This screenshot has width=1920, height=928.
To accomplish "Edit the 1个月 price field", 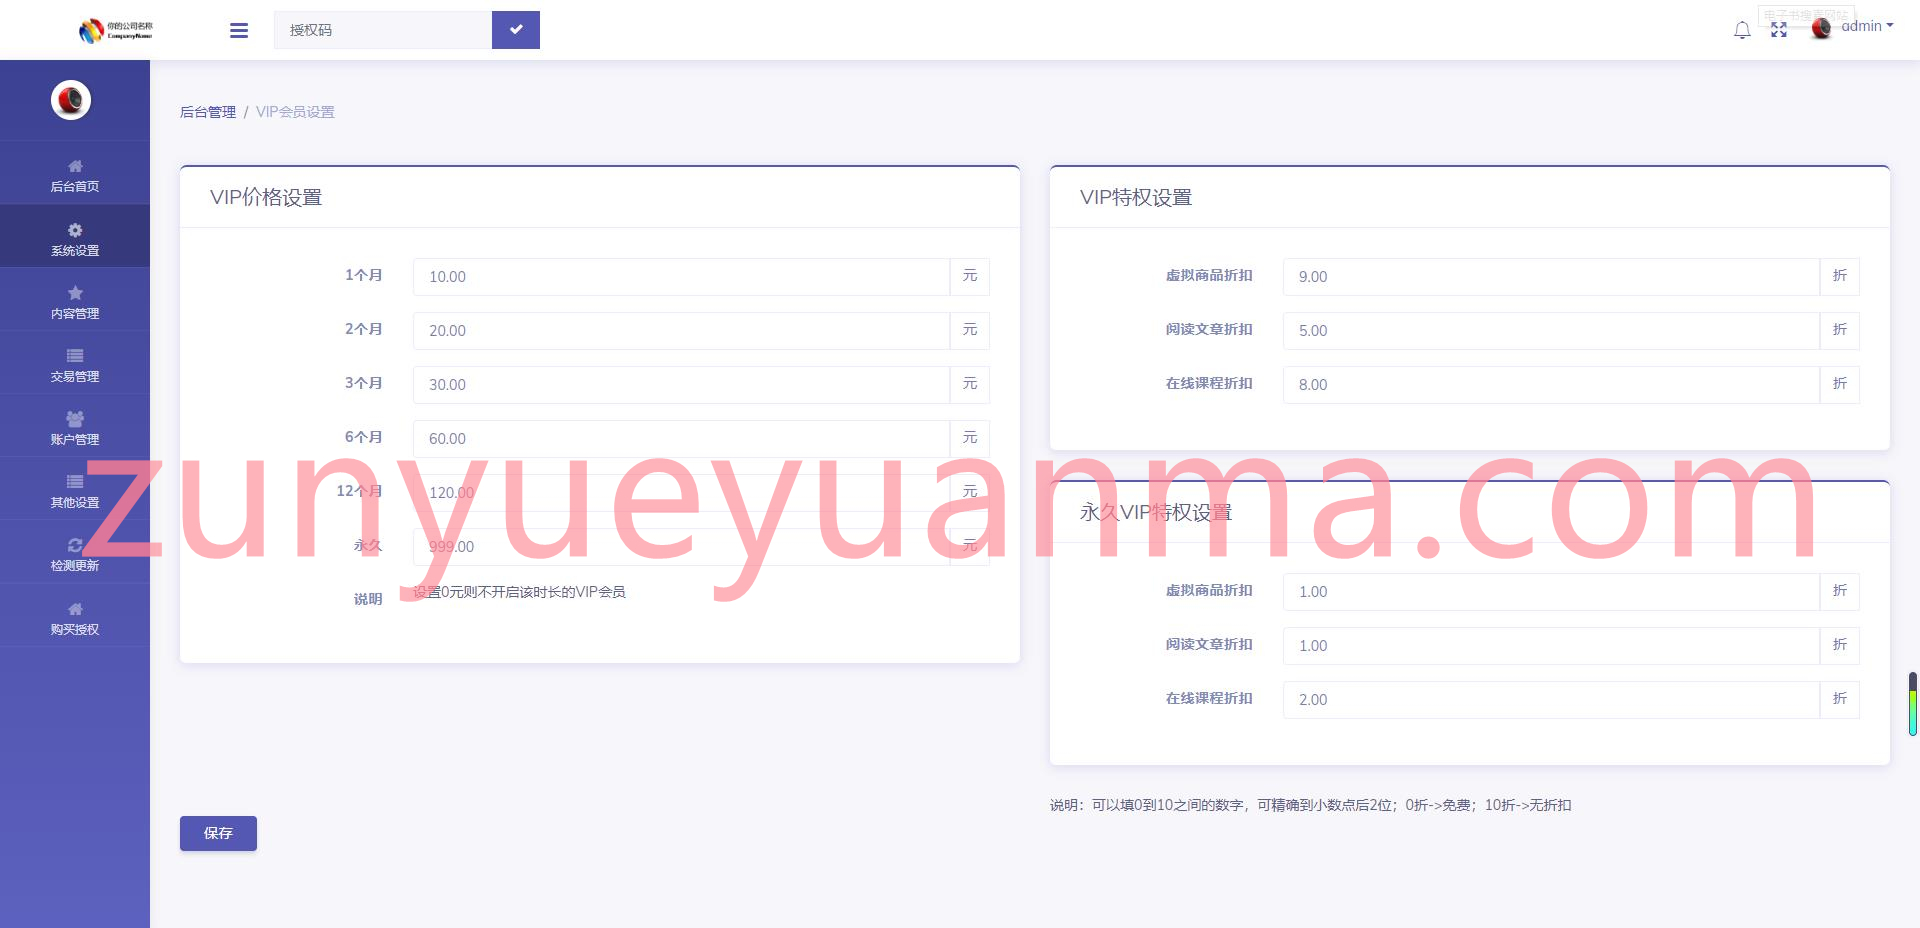I will coord(681,277).
